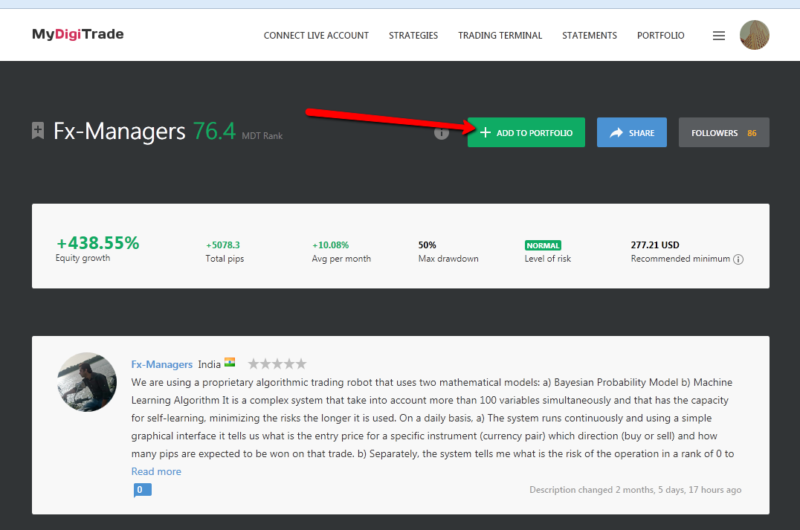Open Trading Terminal menu item
Image resolution: width=800 pixels, height=530 pixels.
pyautogui.click(x=500, y=36)
